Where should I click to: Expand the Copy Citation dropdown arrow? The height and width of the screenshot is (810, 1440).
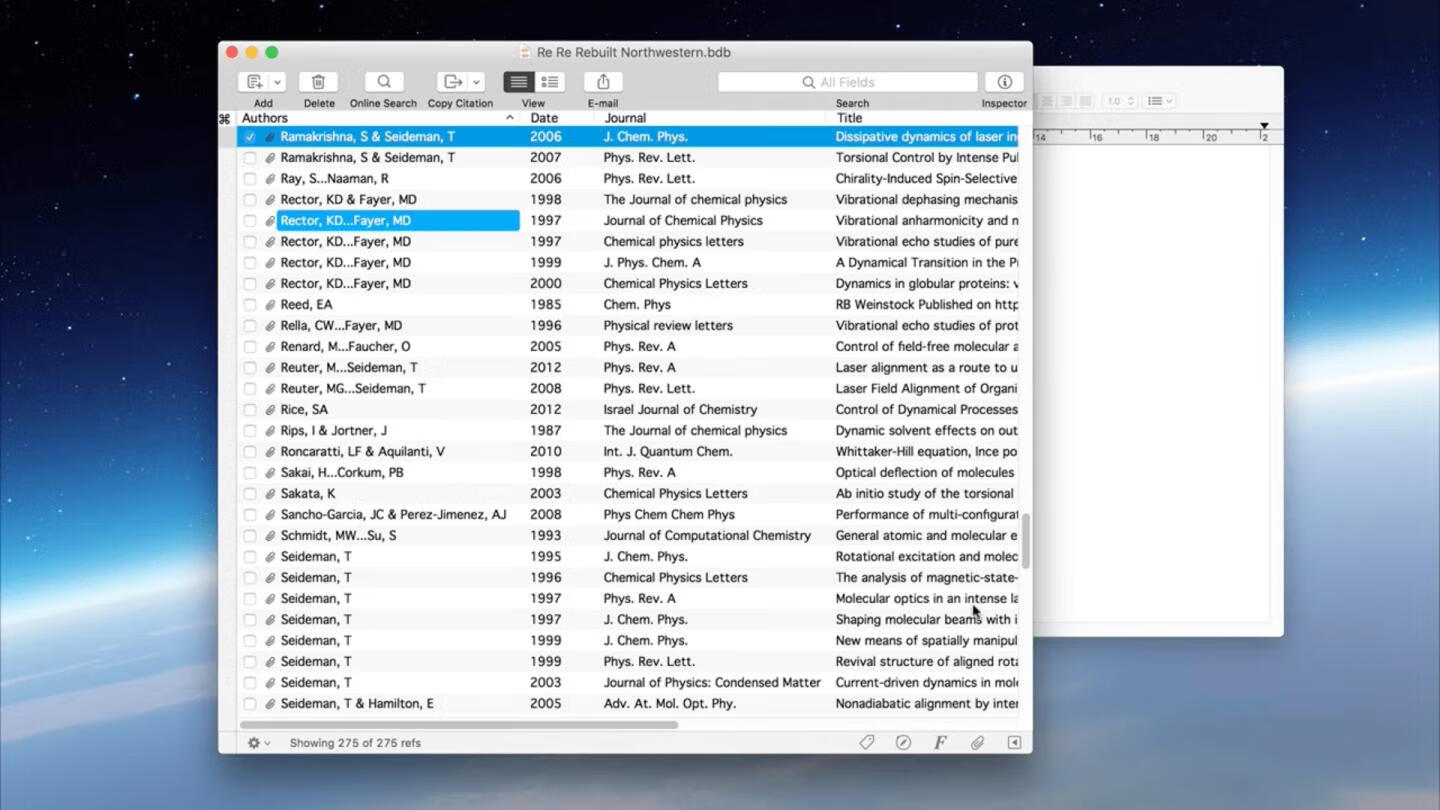tap(476, 82)
